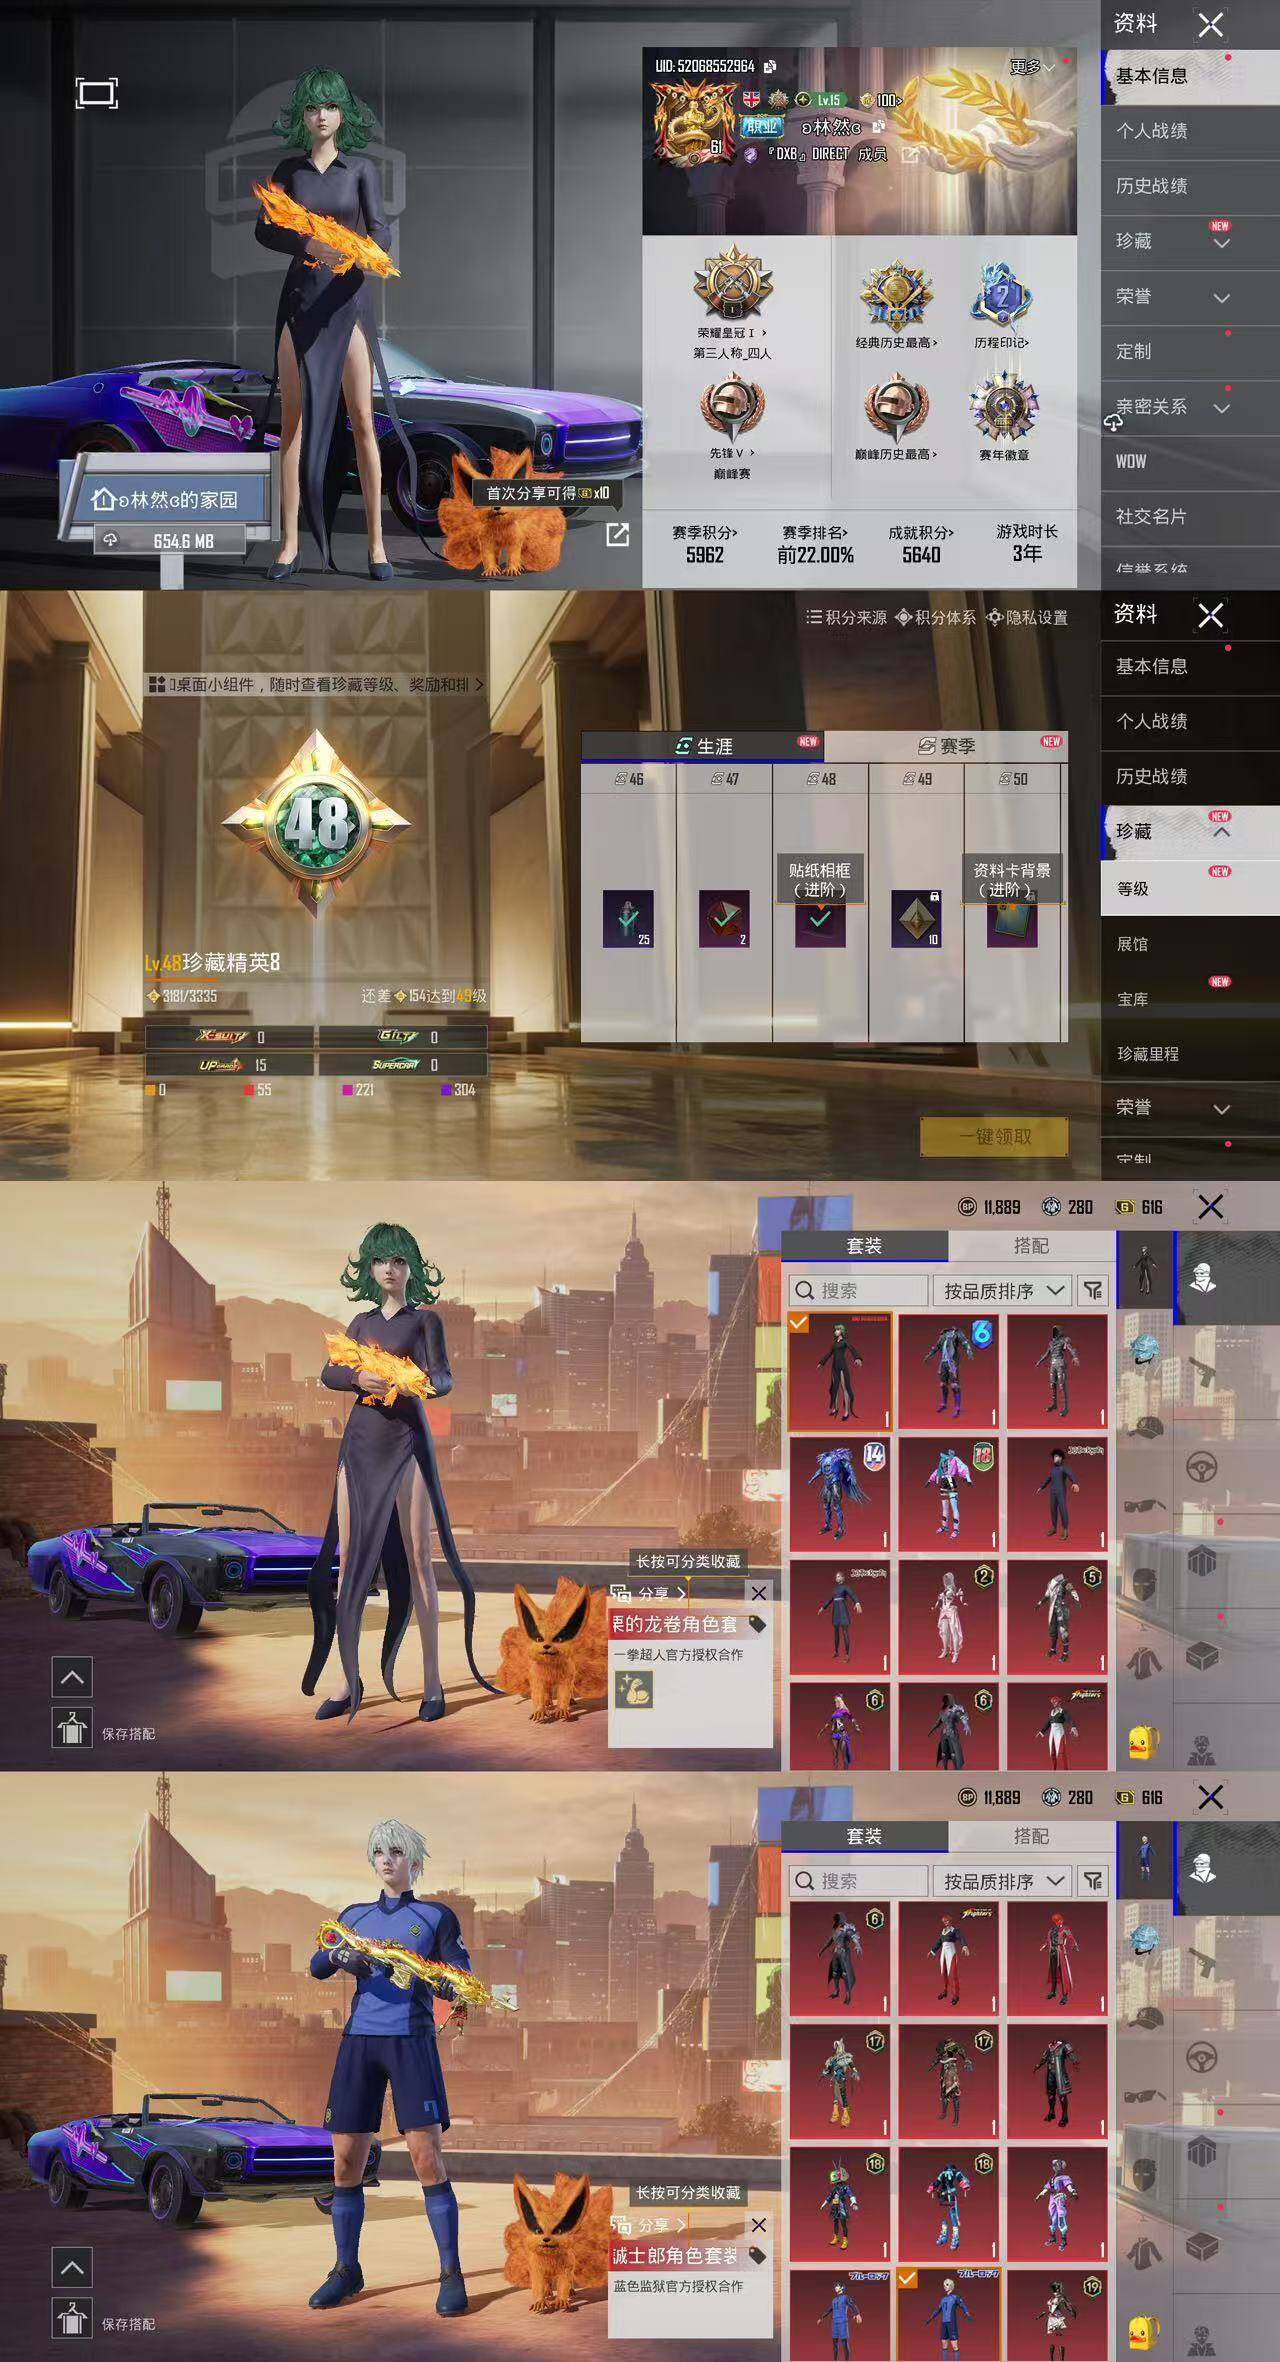Click the 一键领取 claim button

[x=994, y=1136]
